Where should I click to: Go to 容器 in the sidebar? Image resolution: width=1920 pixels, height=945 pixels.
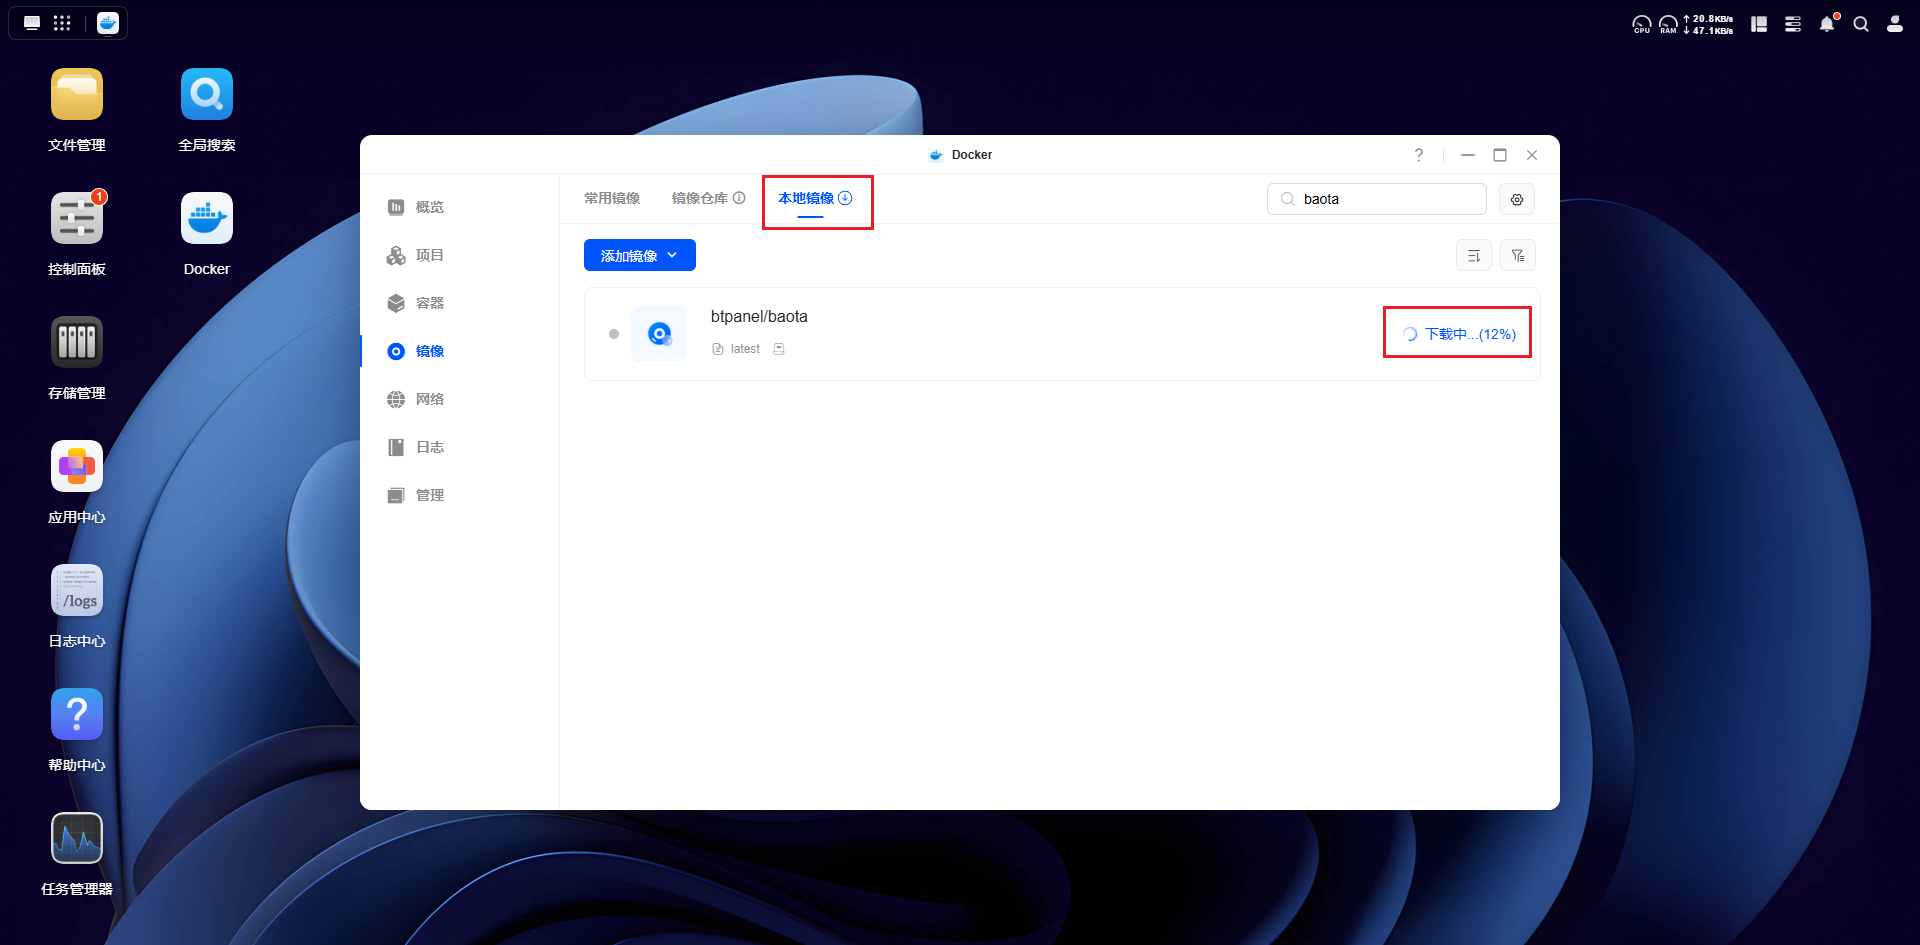(x=430, y=303)
